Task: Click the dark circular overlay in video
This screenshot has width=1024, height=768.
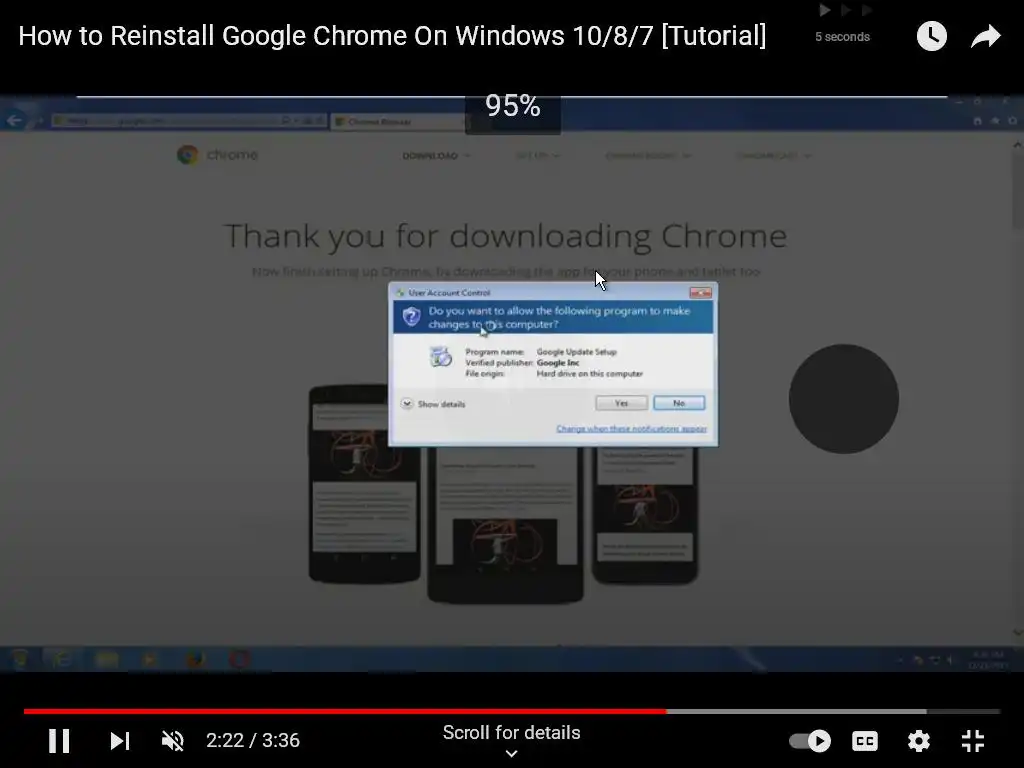Action: pyautogui.click(x=843, y=398)
